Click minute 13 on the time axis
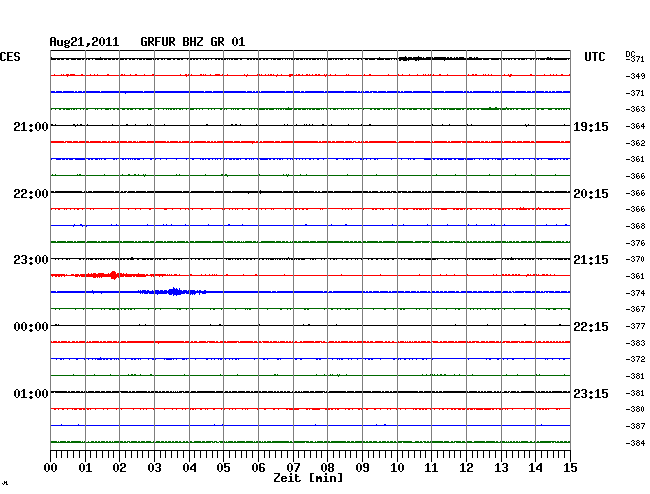This screenshot has height=494, width=650. 501,468
